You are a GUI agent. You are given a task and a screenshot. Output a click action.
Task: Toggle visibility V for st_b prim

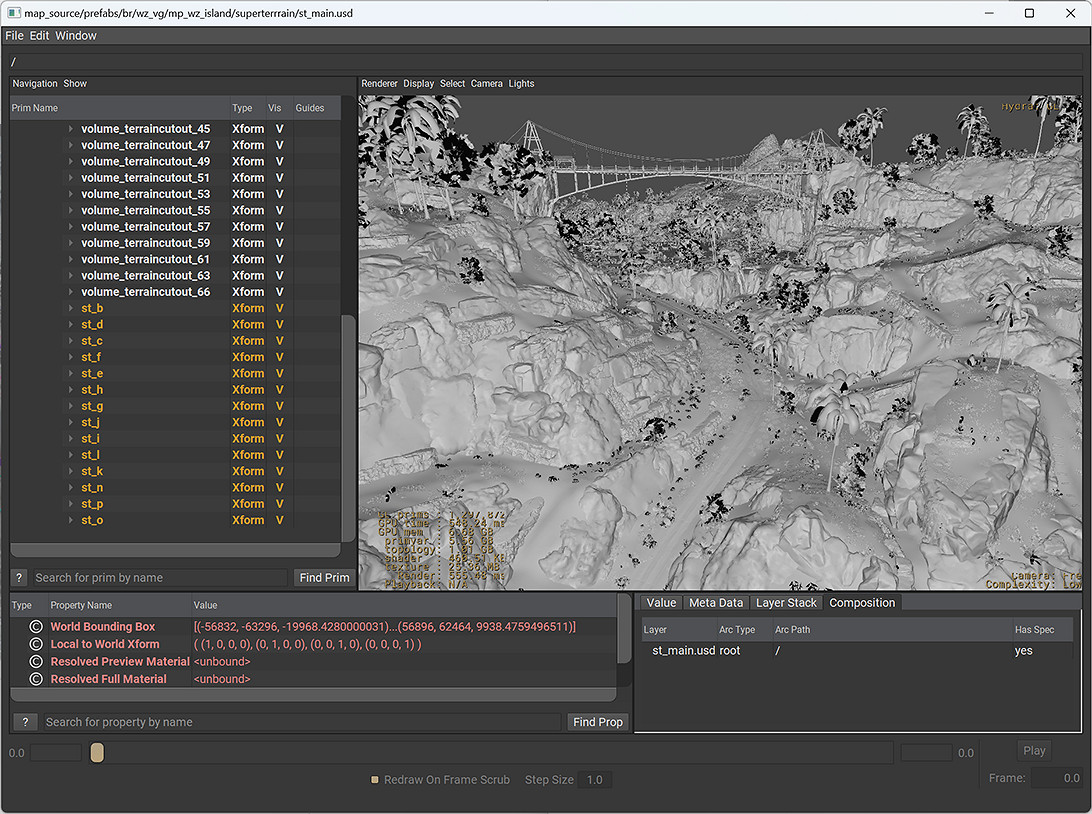pyautogui.click(x=280, y=308)
